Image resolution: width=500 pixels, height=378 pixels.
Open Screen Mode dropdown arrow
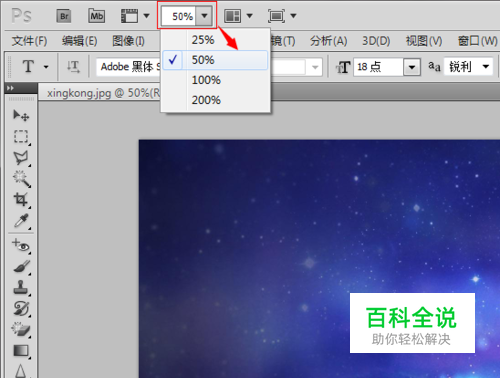point(293,16)
